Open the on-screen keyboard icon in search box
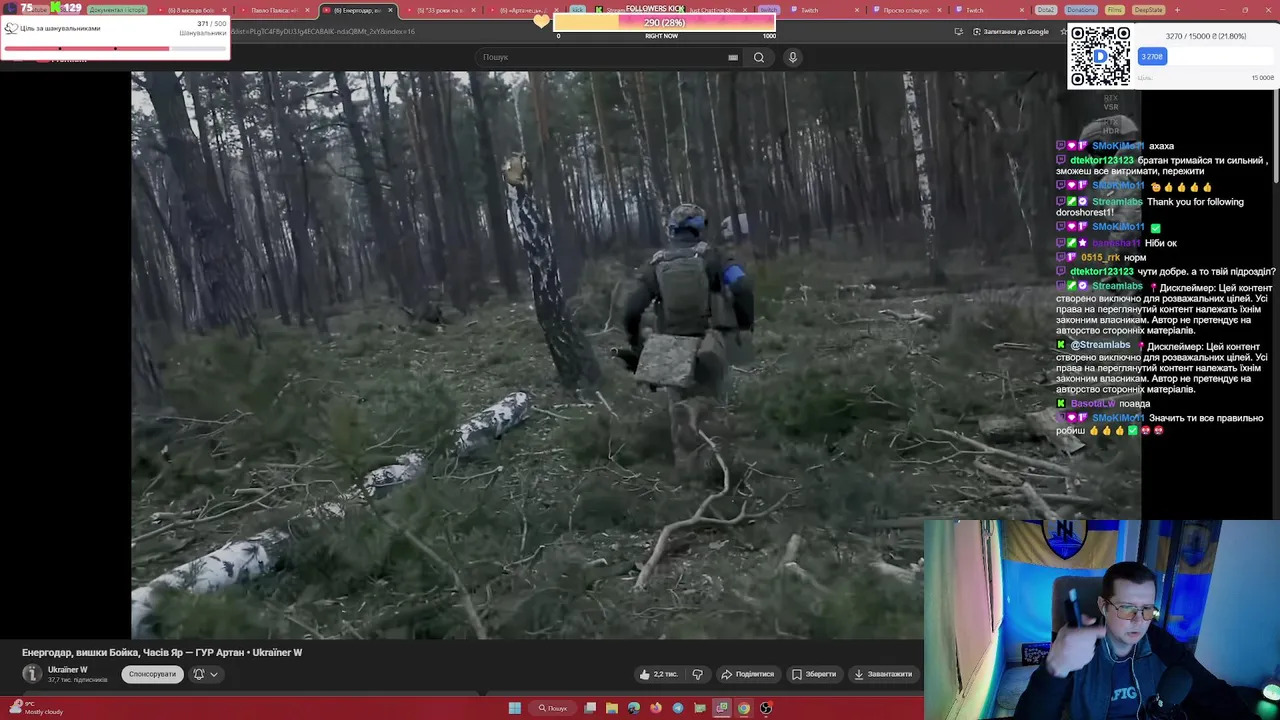Screen dimensions: 1280x720 (733, 57)
